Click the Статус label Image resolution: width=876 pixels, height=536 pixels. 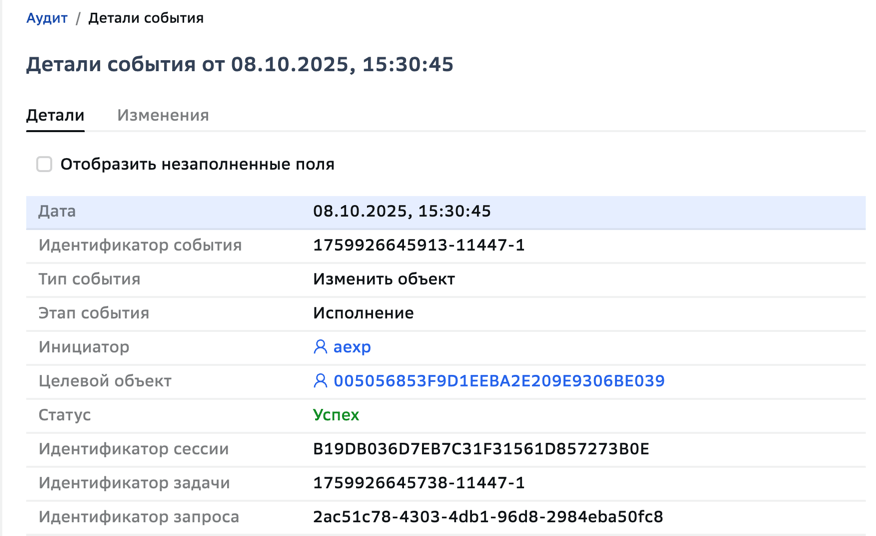click(x=64, y=415)
